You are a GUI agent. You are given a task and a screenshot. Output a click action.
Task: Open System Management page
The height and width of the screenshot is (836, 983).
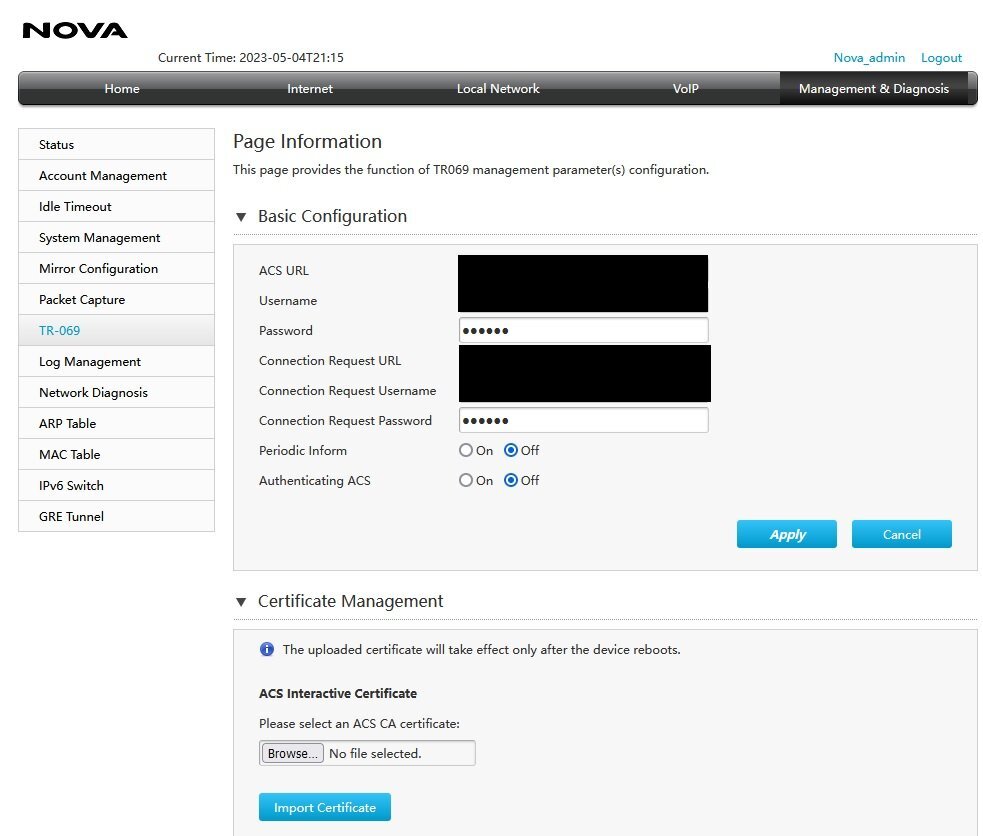117,238
